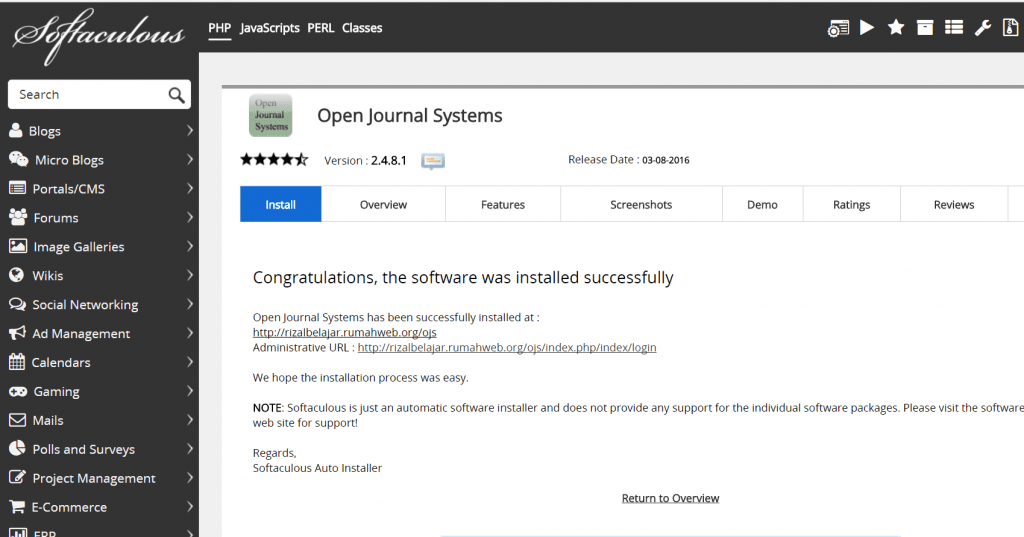This screenshot has height=537, width=1024.
Task: Expand the Mails category chevron
Action: click(x=189, y=420)
